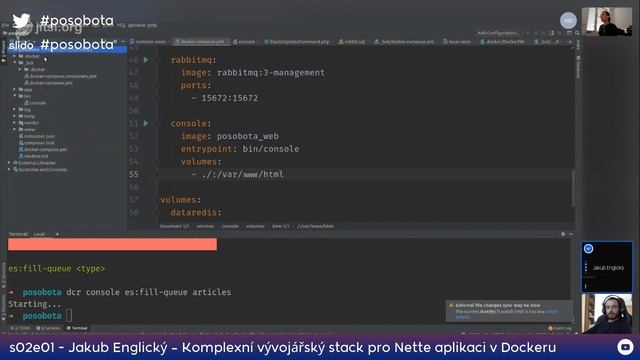Click the 'dataredis:' key line
Screen dimensions: 640x360
pos(196,213)
